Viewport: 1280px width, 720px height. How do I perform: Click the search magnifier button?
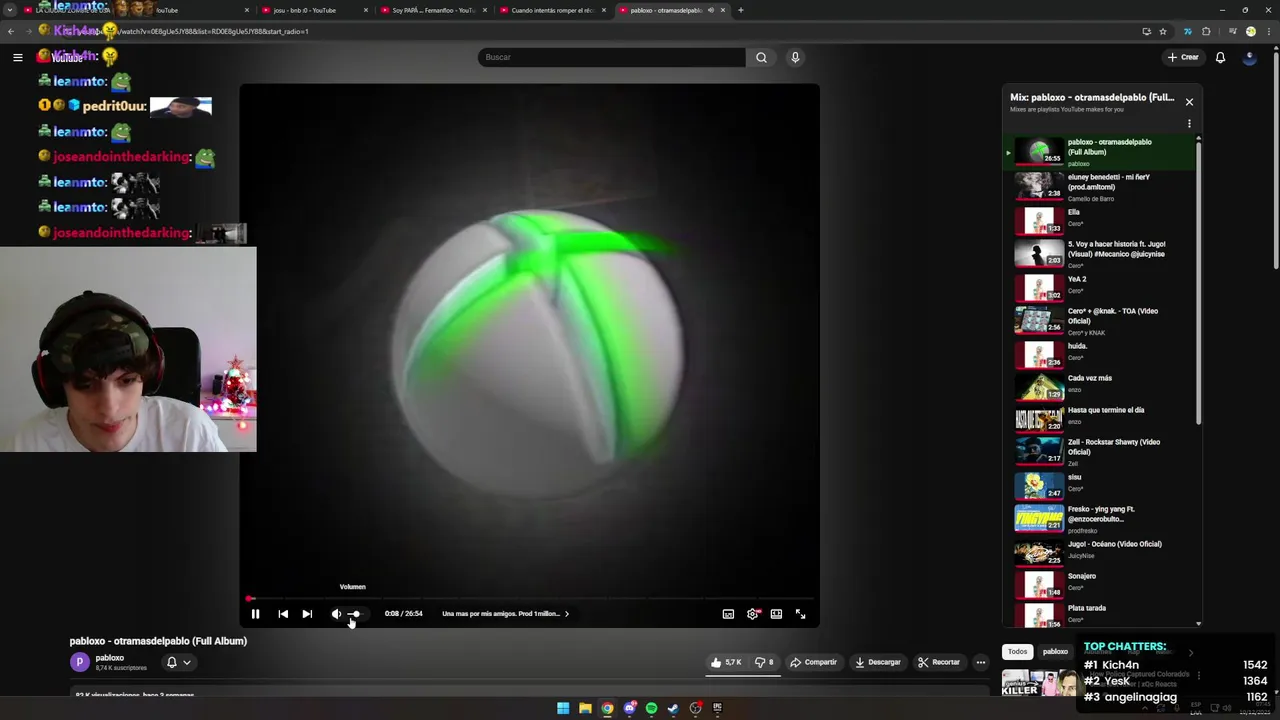click(761, 57)
